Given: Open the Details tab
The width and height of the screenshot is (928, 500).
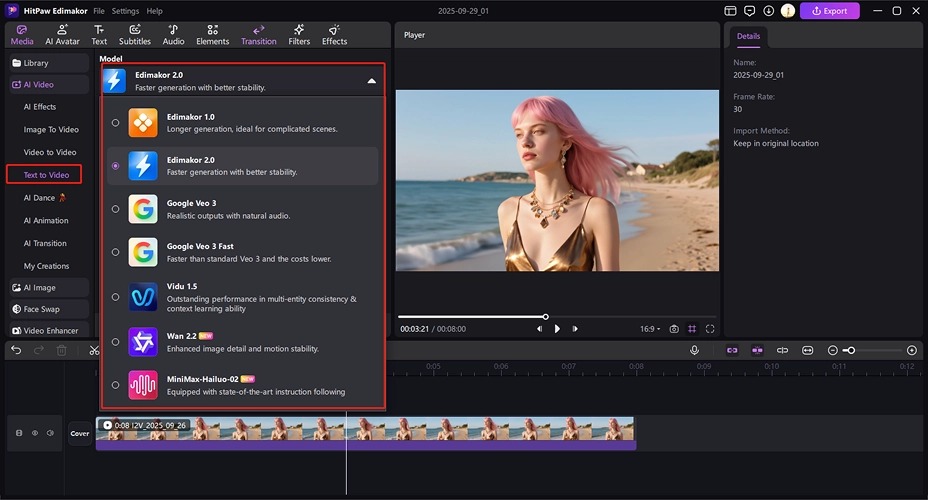Looking at the screenshot, I should tap(748, 36).
